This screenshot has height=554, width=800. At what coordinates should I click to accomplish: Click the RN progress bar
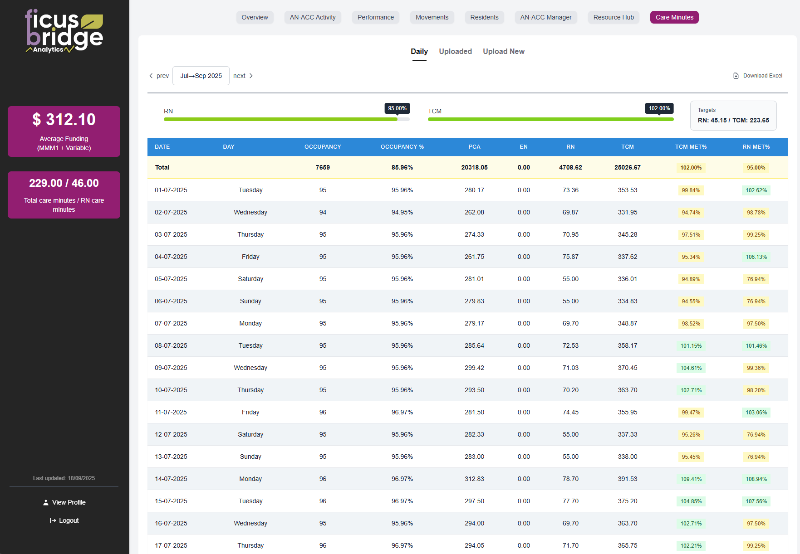pos(280,118)
